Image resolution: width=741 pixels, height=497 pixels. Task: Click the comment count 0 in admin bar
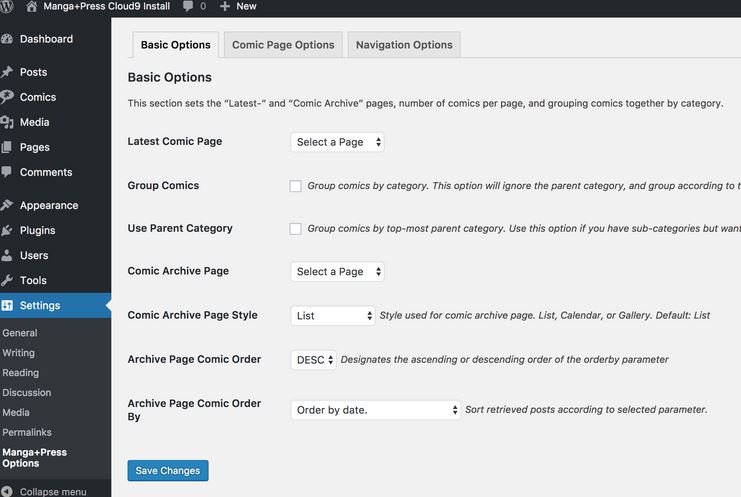[x=203, y=6]
